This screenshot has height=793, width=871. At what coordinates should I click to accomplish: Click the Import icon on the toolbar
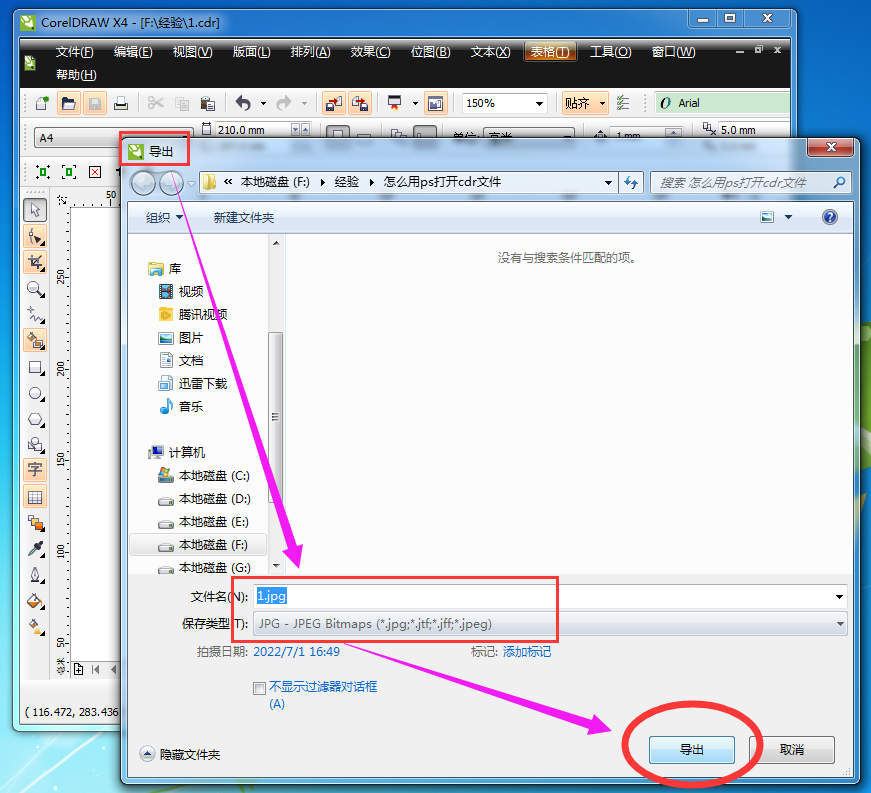click(x=334, y=103)
